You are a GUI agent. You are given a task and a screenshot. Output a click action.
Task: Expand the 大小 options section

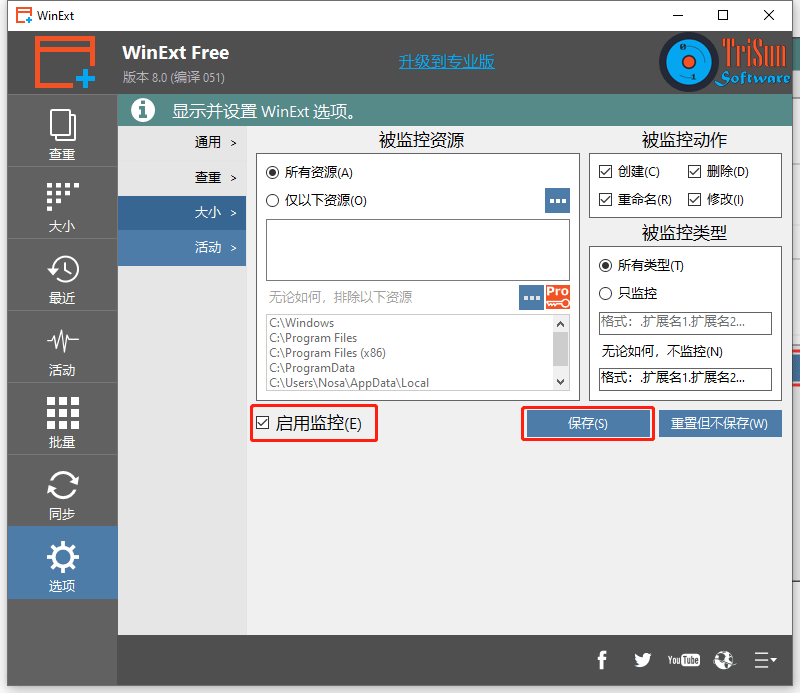click(x=182, y=213)
